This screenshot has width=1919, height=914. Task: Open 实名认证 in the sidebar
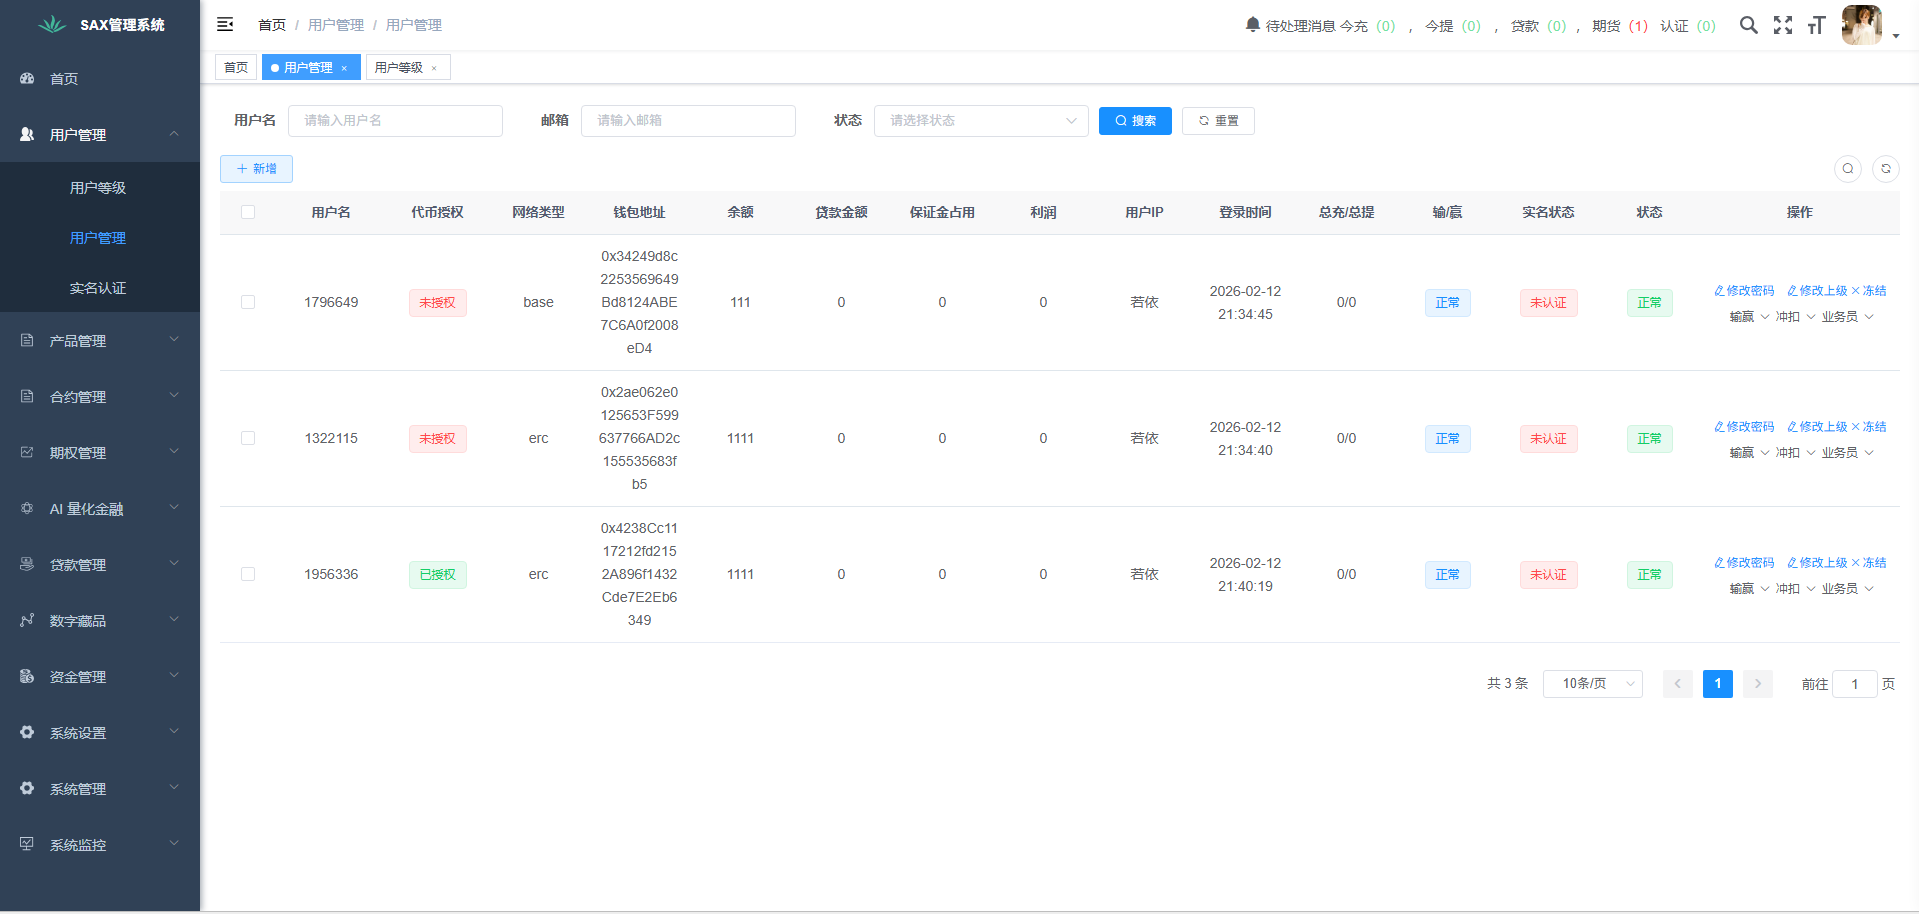tap(98, 288)
